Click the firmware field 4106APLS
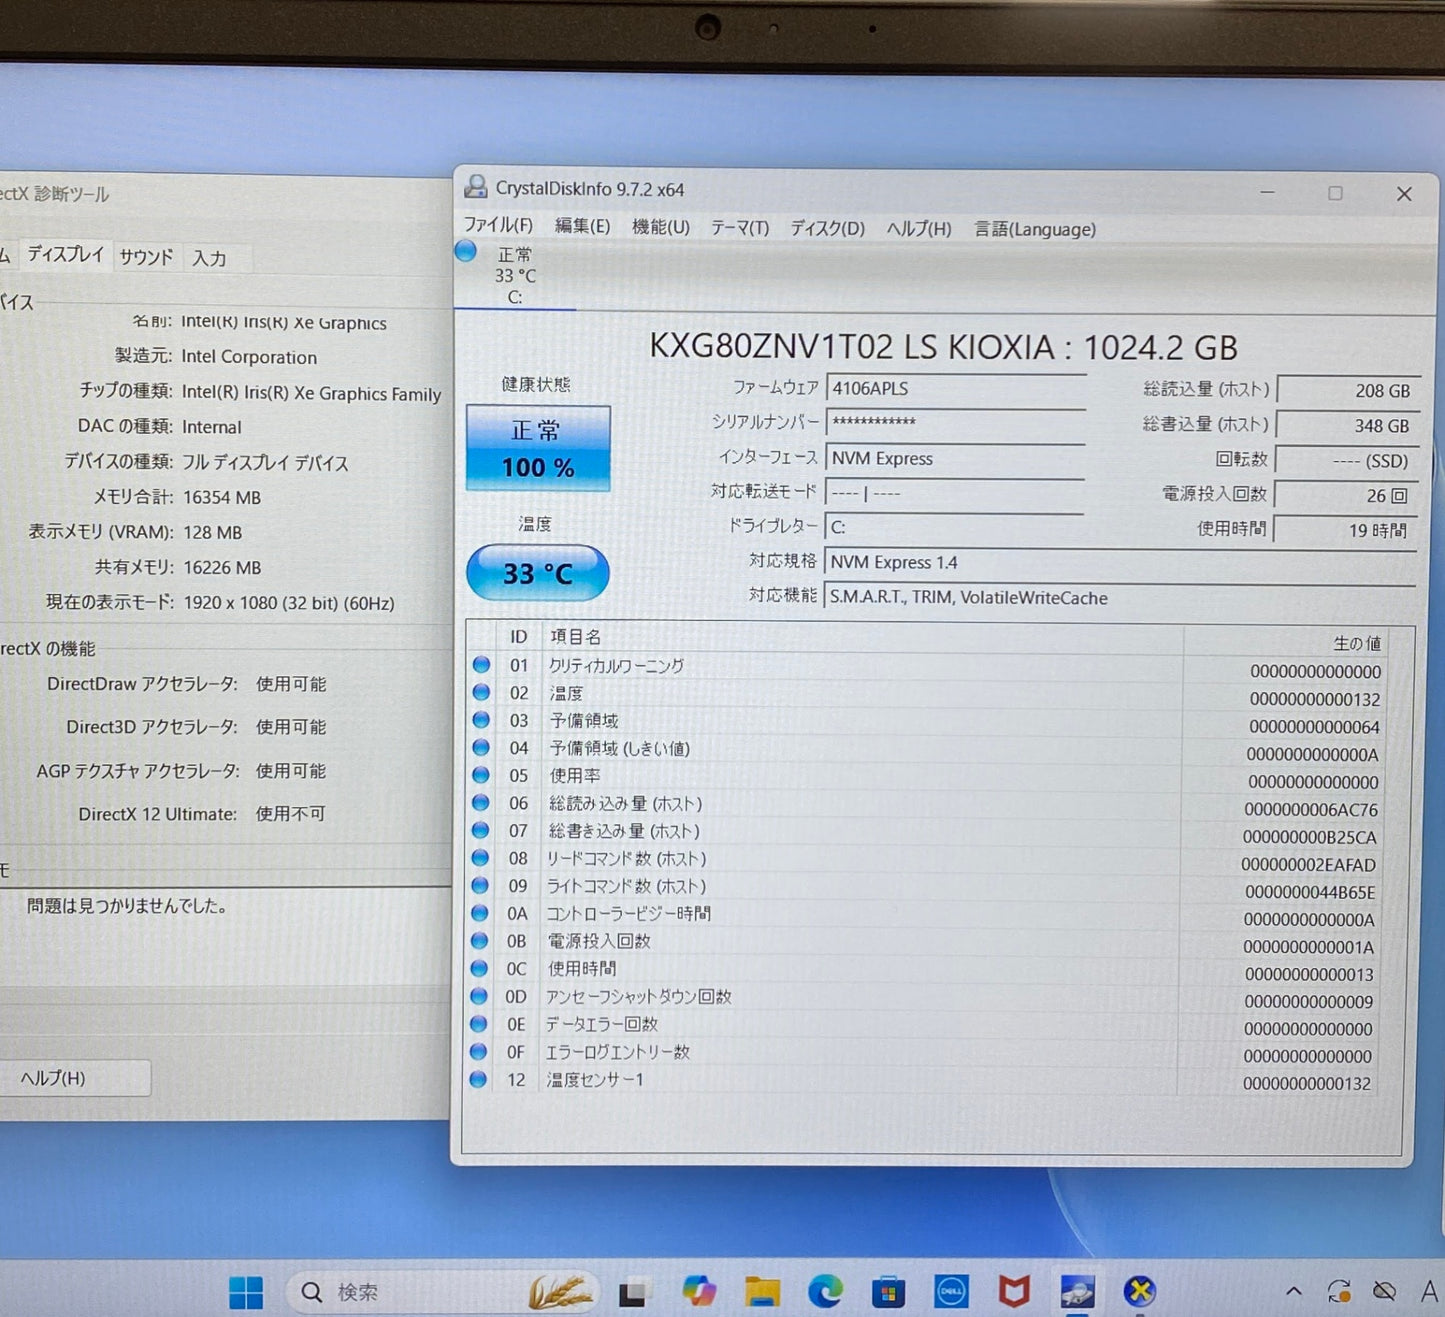The width and height of the screenshot is (1445, 1317). [x=956, y=388]
